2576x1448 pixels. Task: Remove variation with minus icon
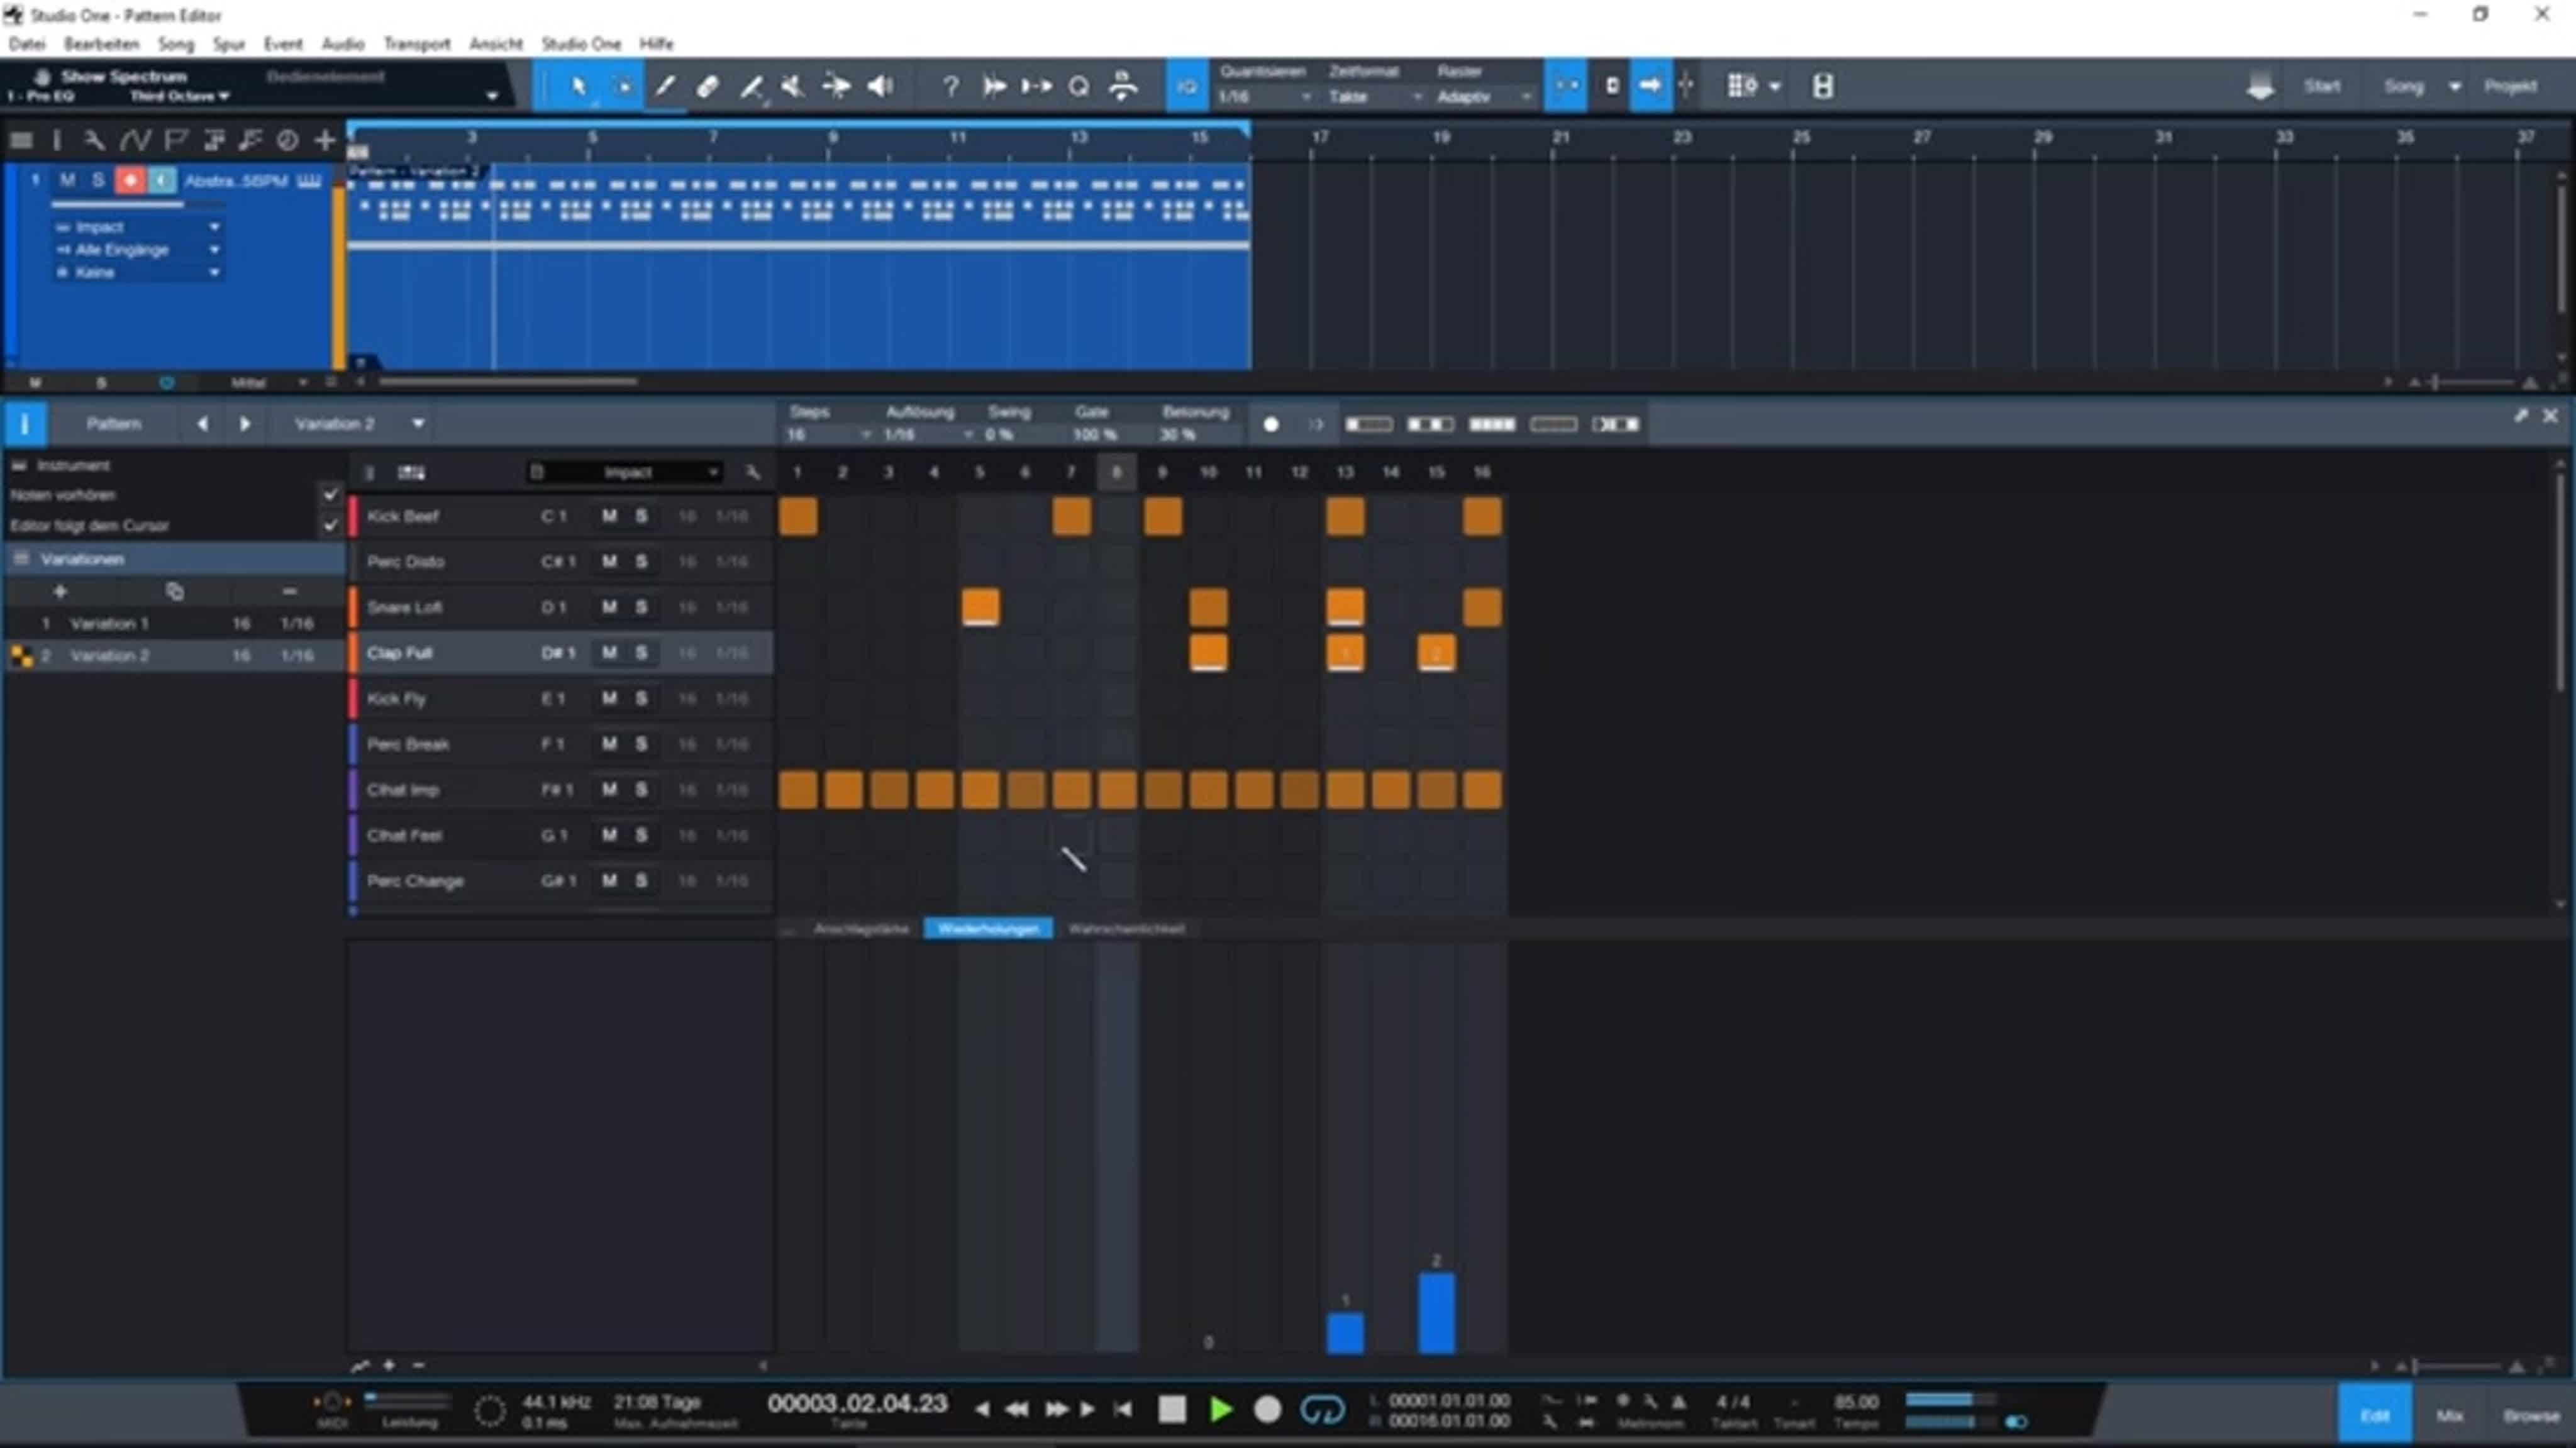coord(289,591)
